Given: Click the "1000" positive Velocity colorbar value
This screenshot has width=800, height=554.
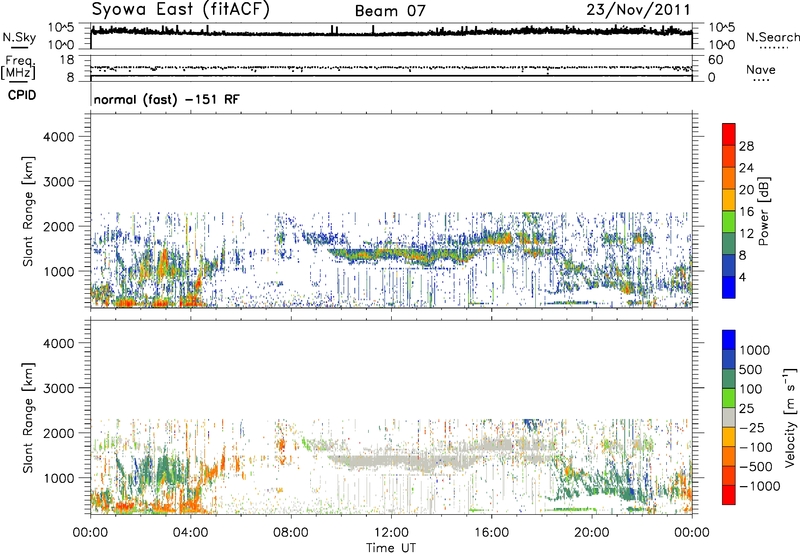Looking at the screenshot, I should tap(754, 350).
